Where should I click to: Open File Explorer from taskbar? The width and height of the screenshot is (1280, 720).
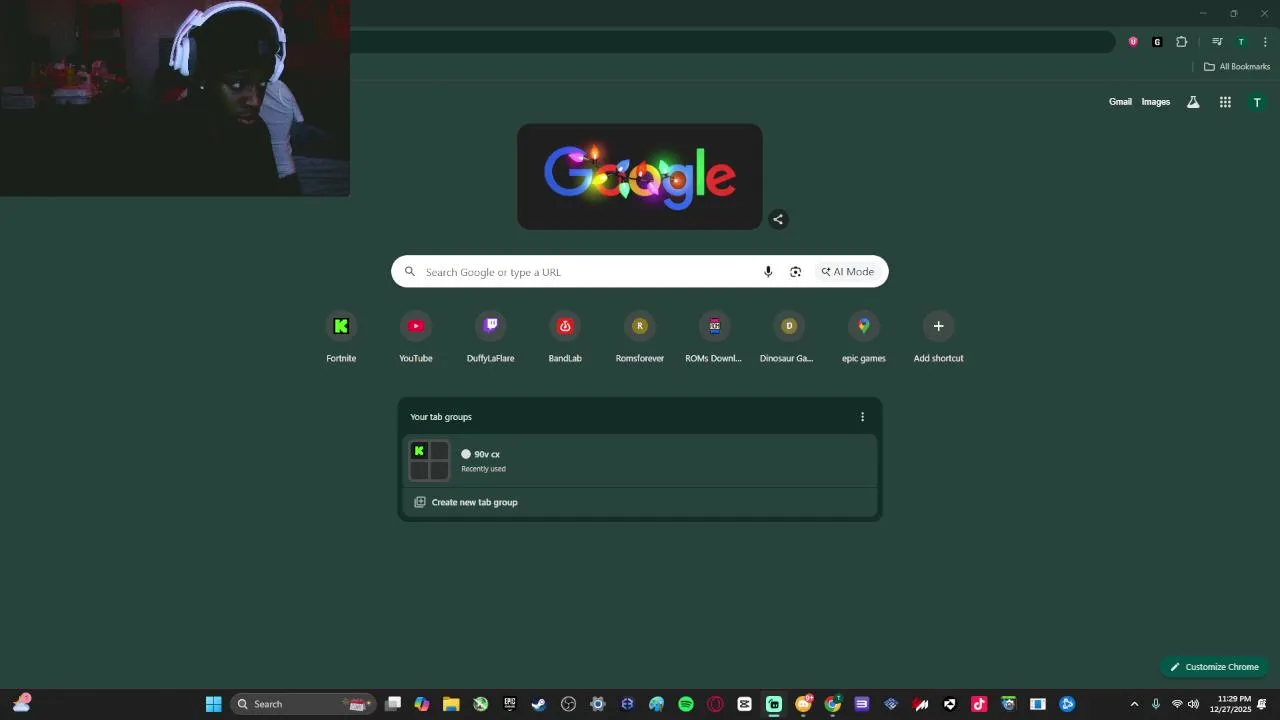coord(451,704)
